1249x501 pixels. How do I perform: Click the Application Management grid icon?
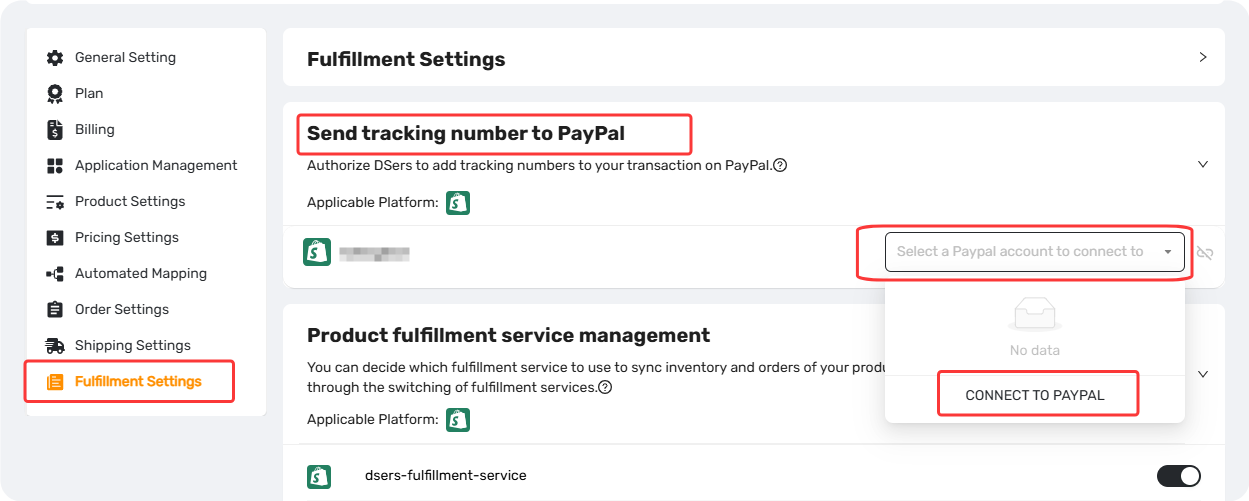click(x=55, y=166)
